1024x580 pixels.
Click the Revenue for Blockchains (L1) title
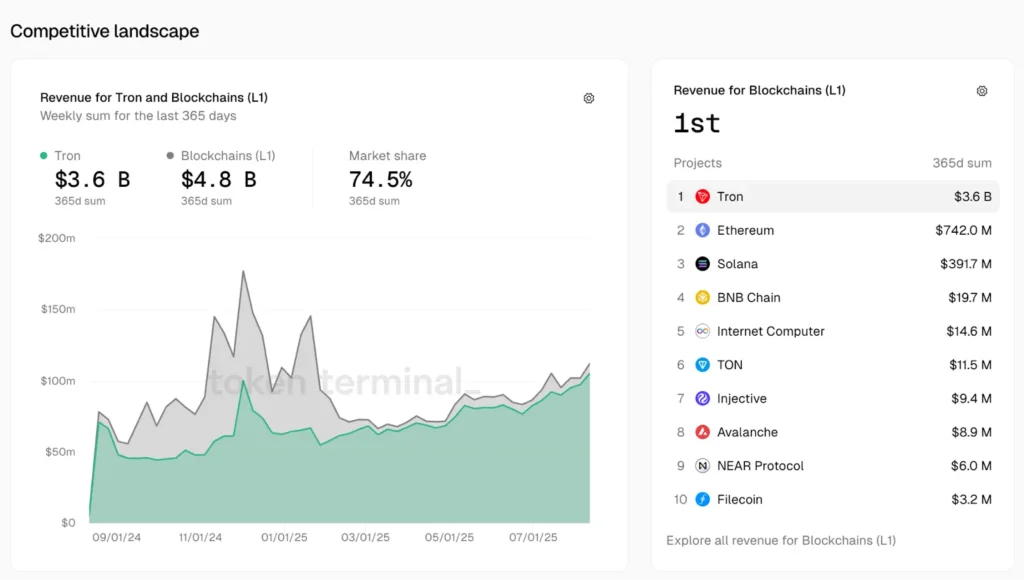coord(760,90)
